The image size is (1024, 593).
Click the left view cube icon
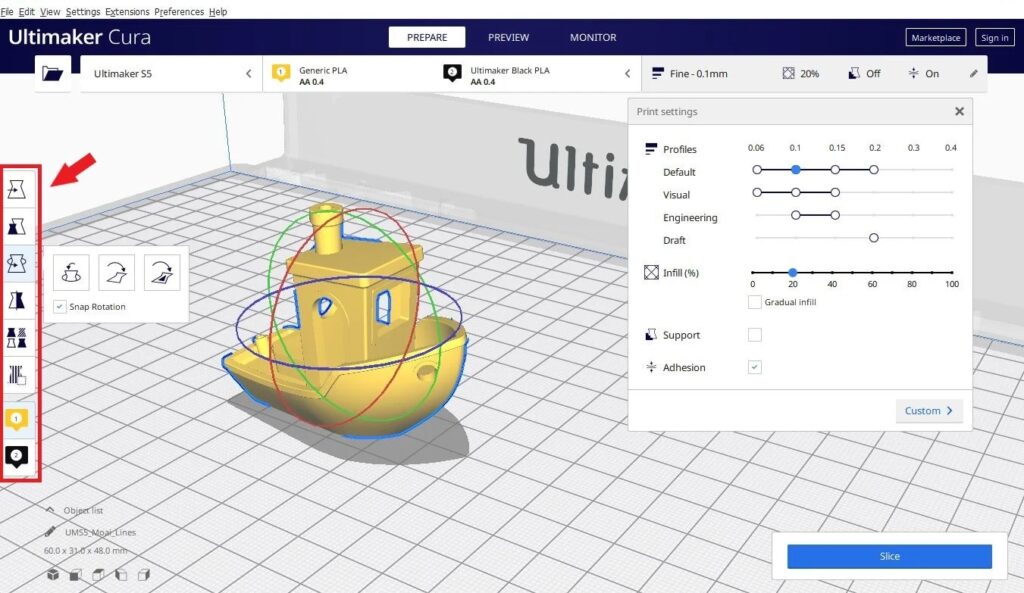(121, 575)
